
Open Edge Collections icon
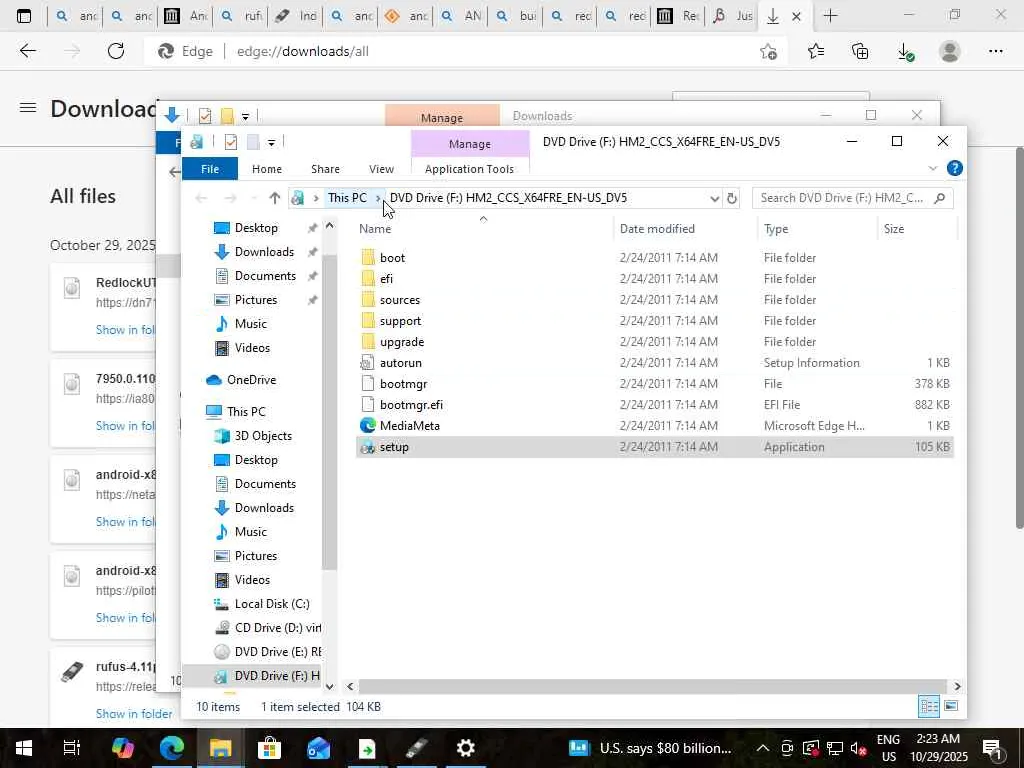pos(860,52)
